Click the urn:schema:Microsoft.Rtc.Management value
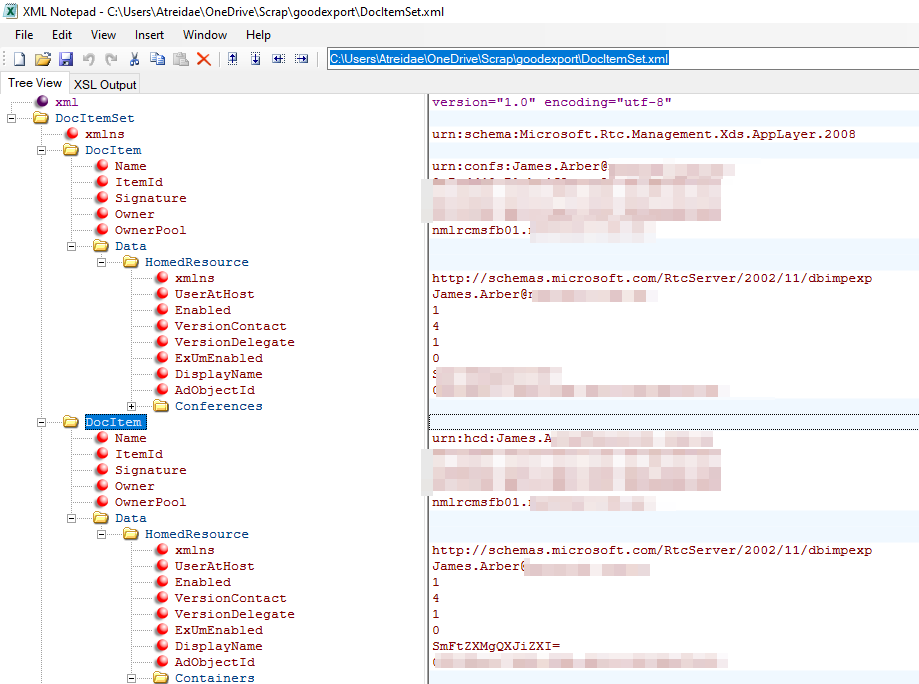This screenshot has width=919, height=684. 644,134
